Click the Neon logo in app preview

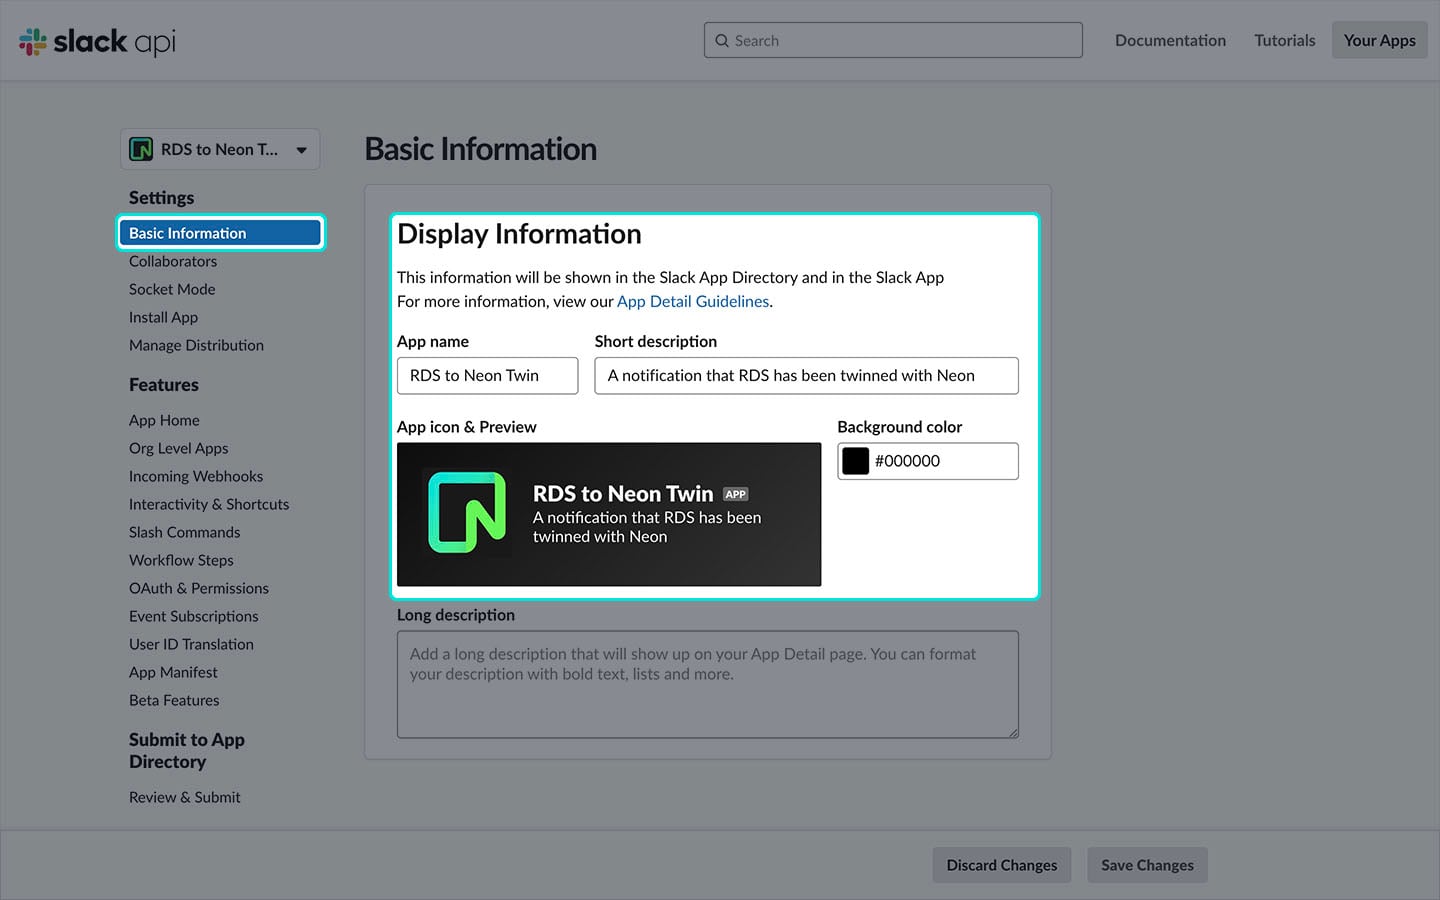(467, 513)
